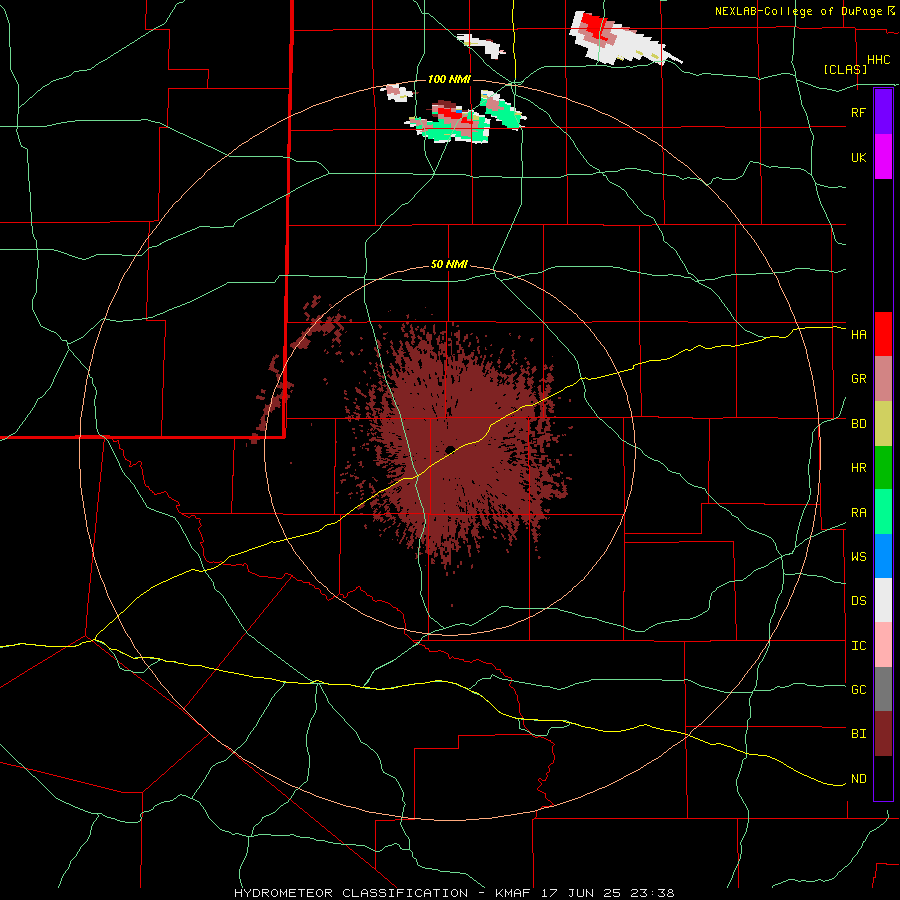Click the WS legend label
900x900 pixels.
point(858,557)
